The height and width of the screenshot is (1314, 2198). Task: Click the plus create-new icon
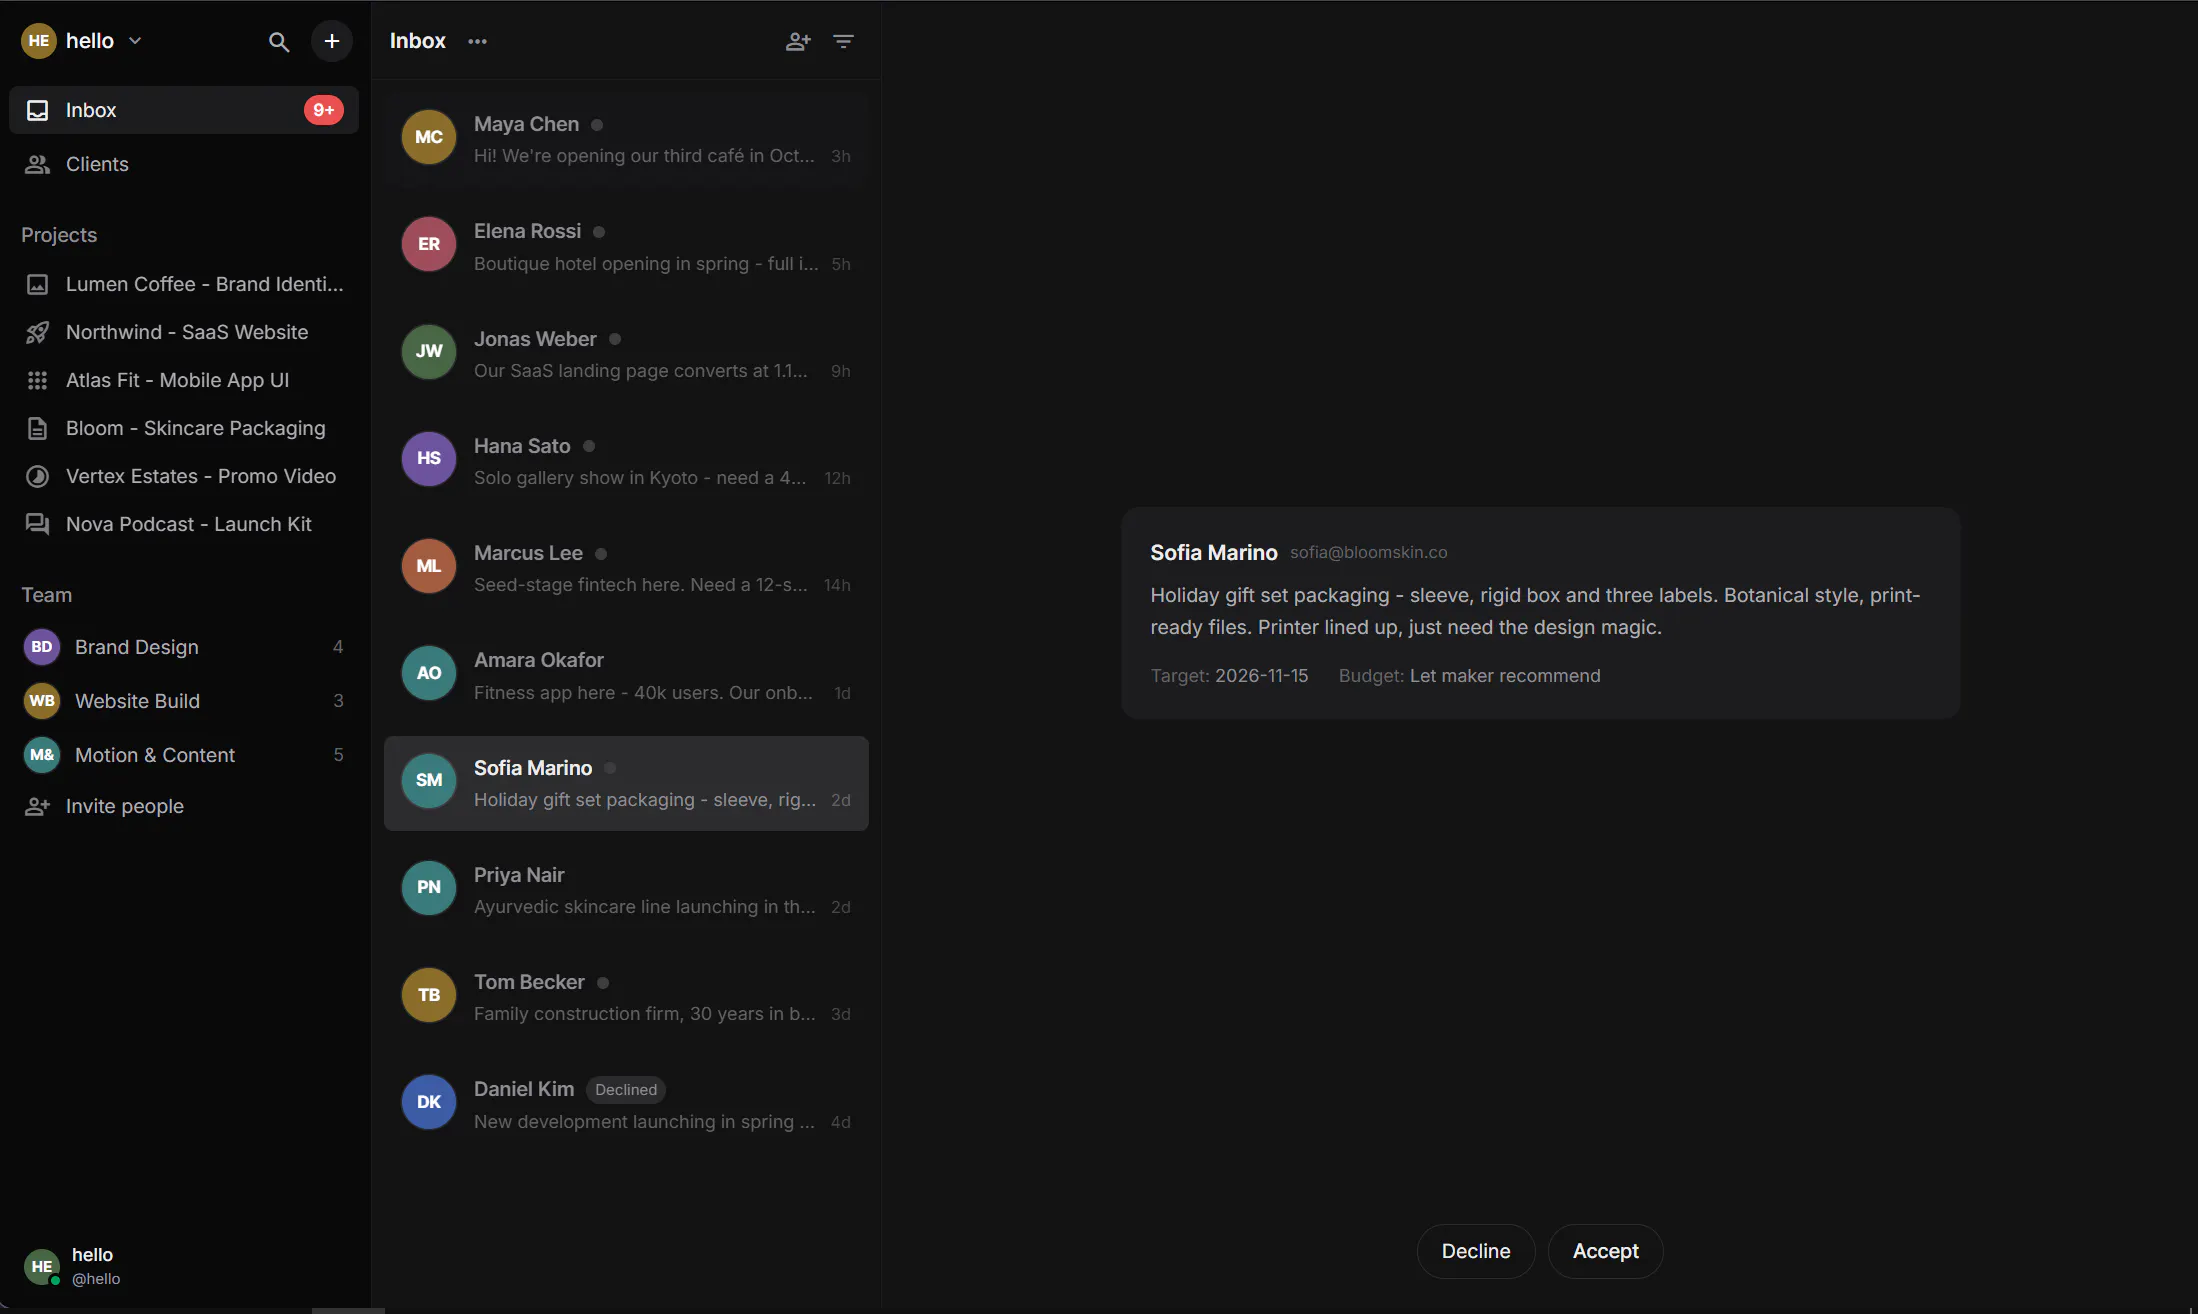[332, 41]
